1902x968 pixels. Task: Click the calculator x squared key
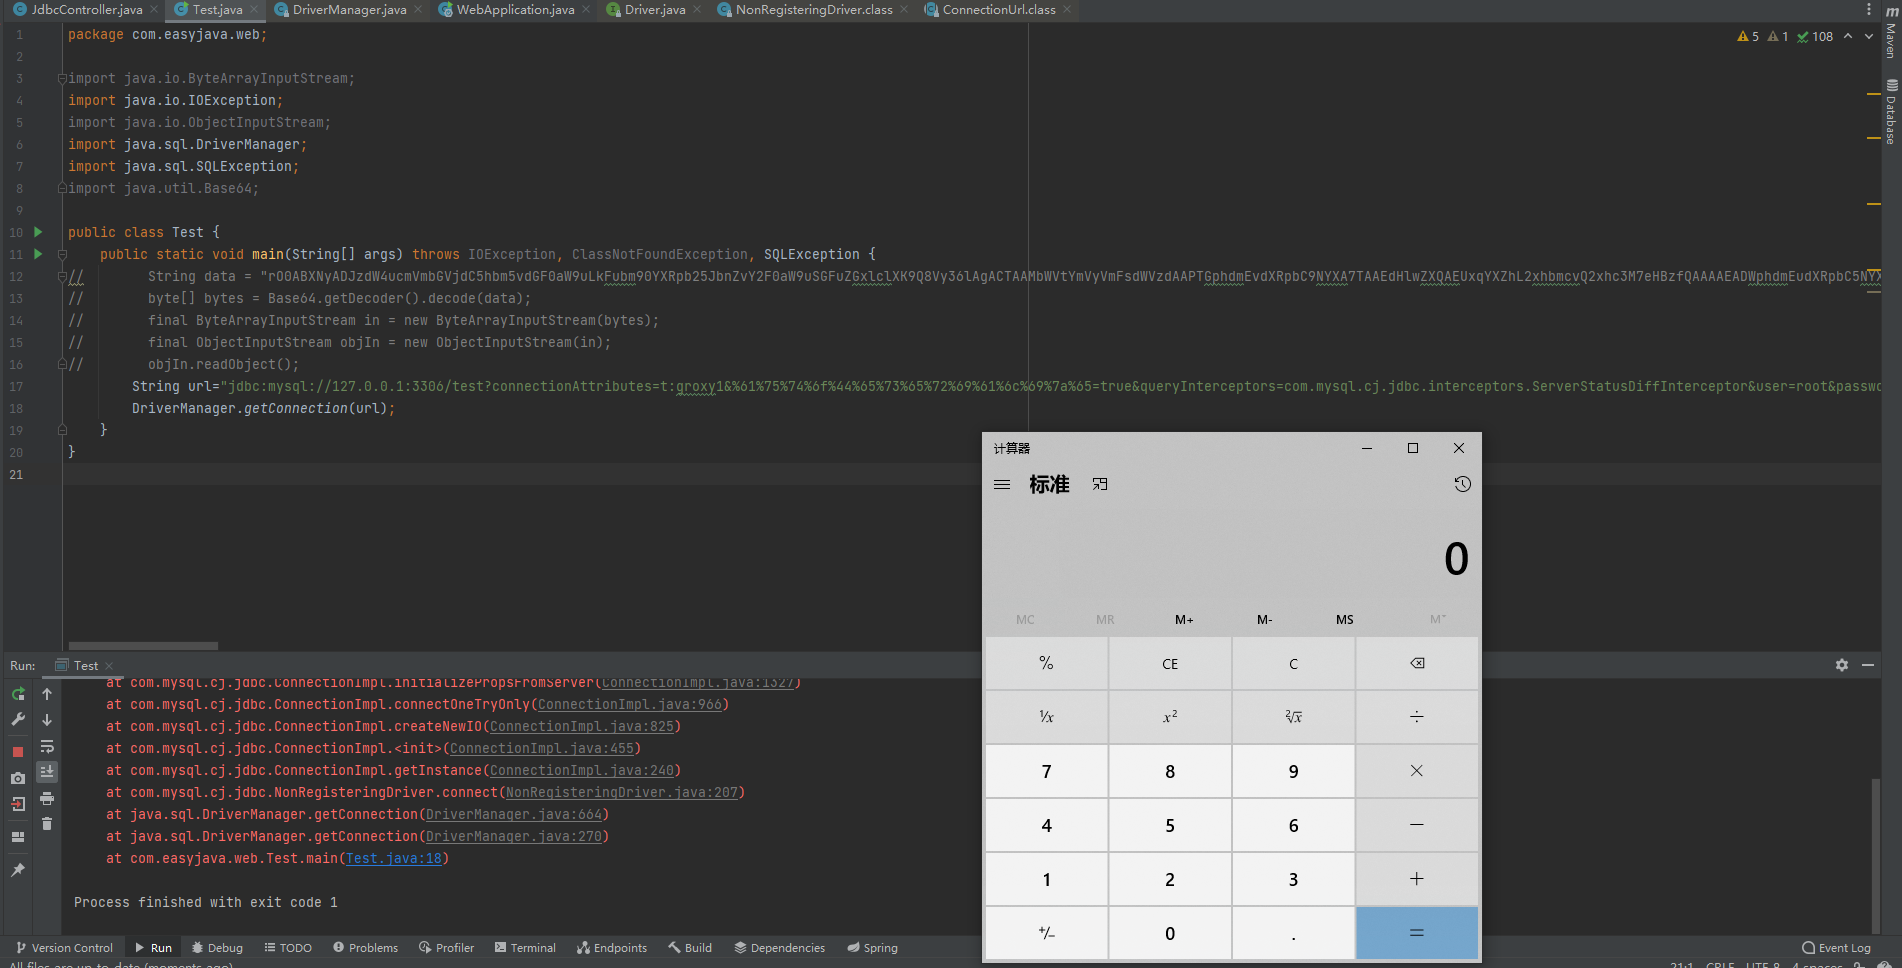click(x=1170, y=717)
